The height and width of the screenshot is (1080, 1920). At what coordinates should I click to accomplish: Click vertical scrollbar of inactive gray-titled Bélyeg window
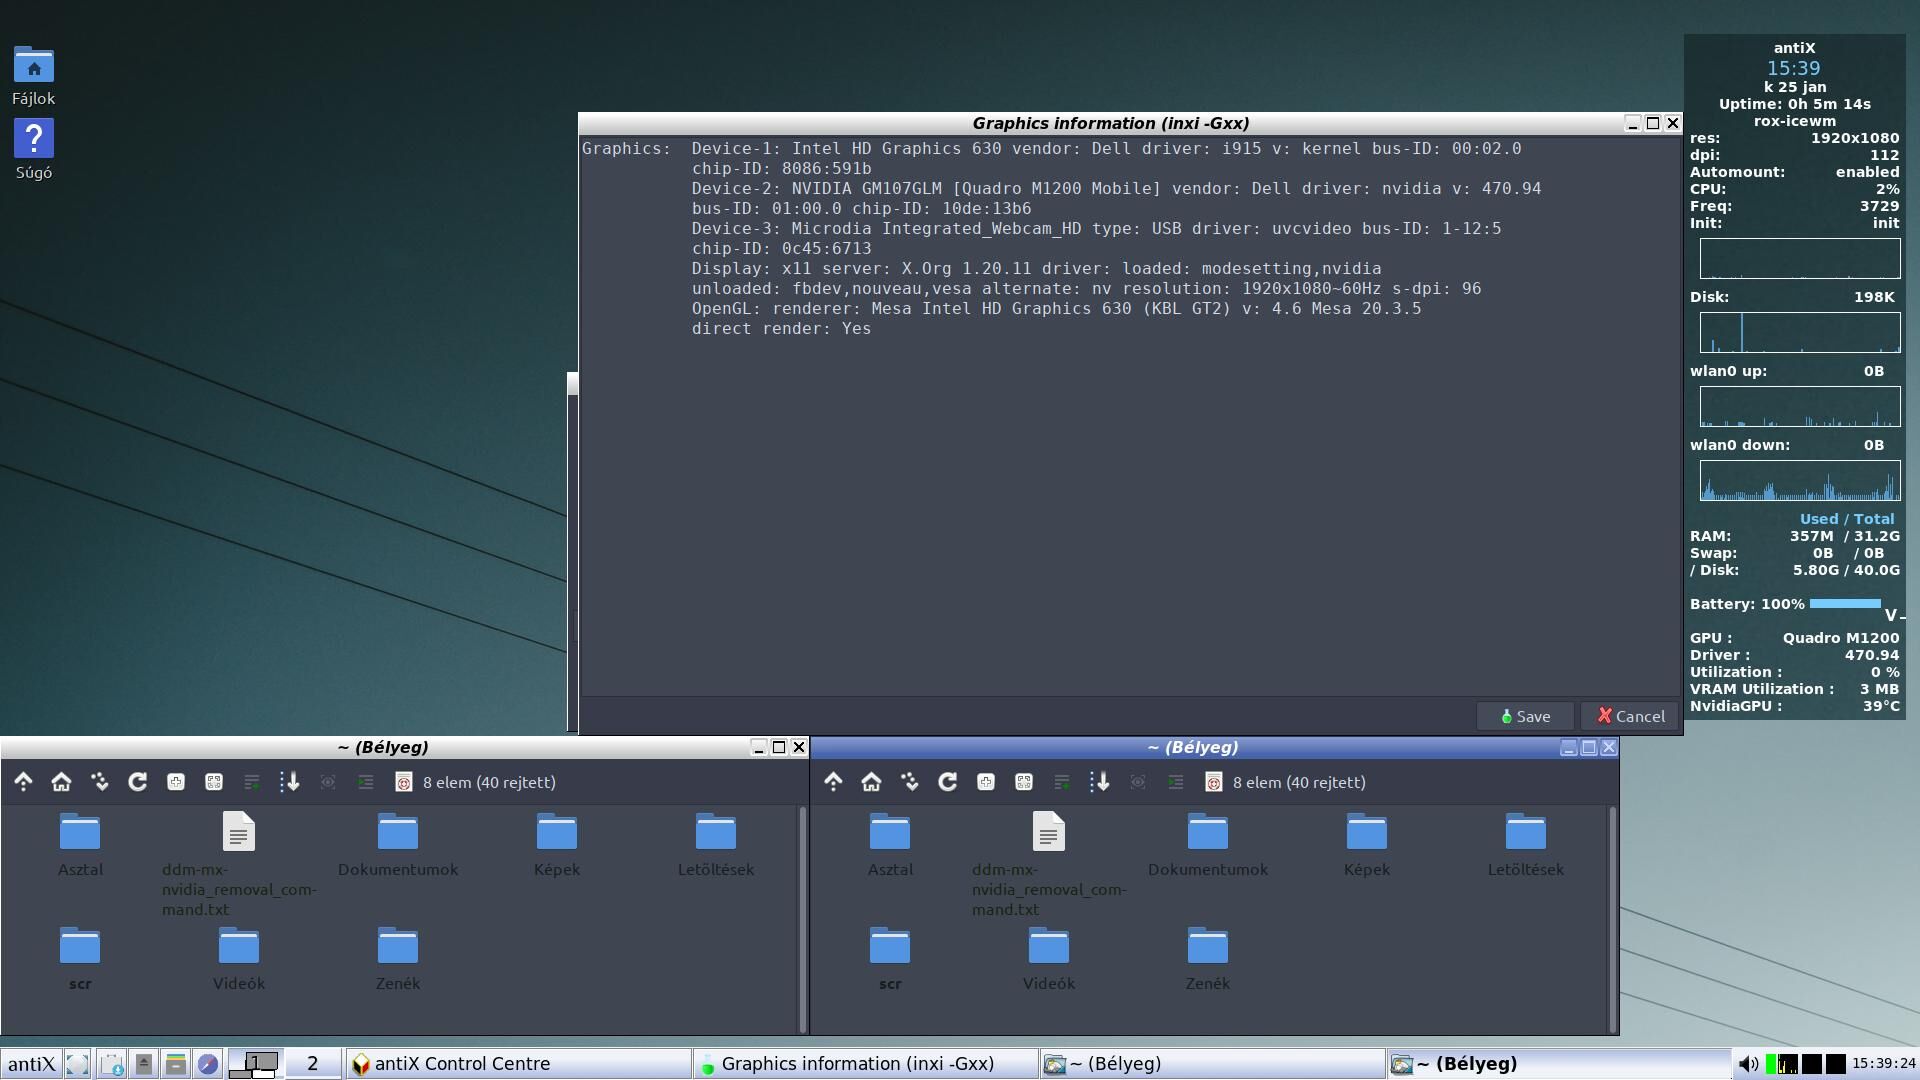pyautogui.click(x=802, y=919)
